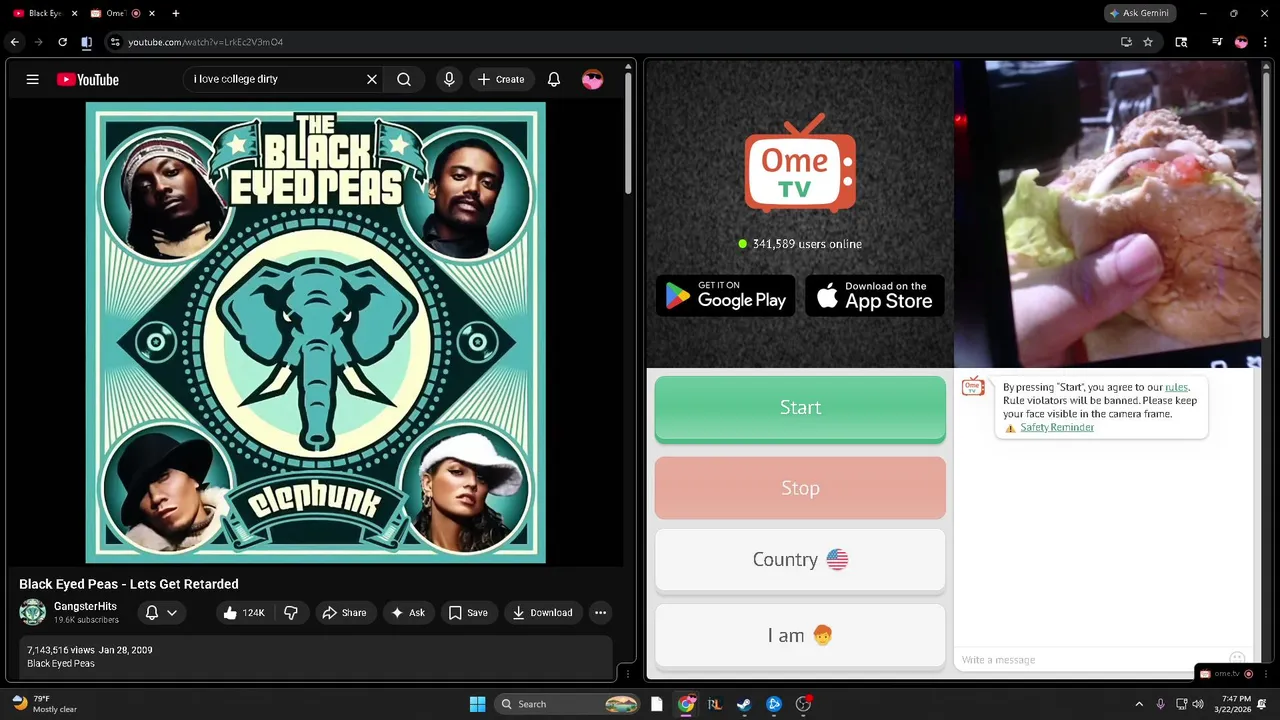Open the Ask Gemini button
The image size is (1280, 720).
1140,13
